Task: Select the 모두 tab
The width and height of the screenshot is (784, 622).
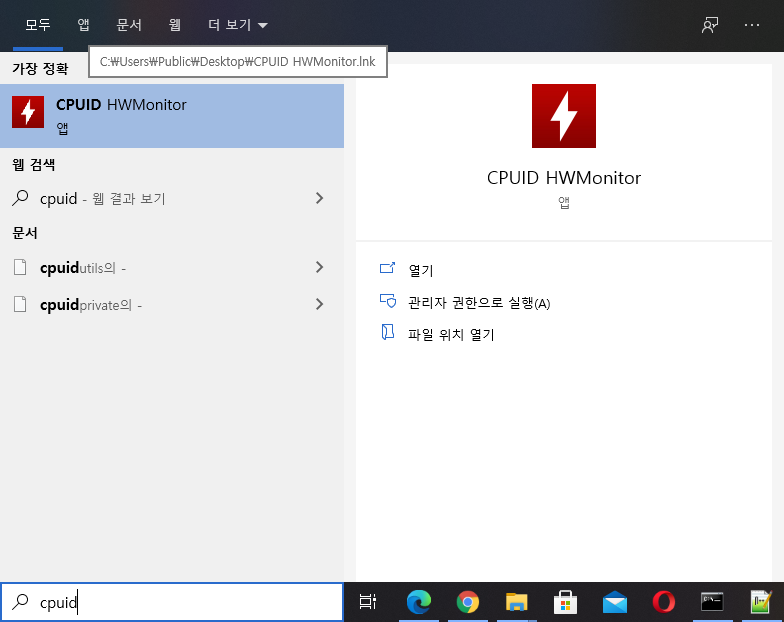Action: coord(38,25)
